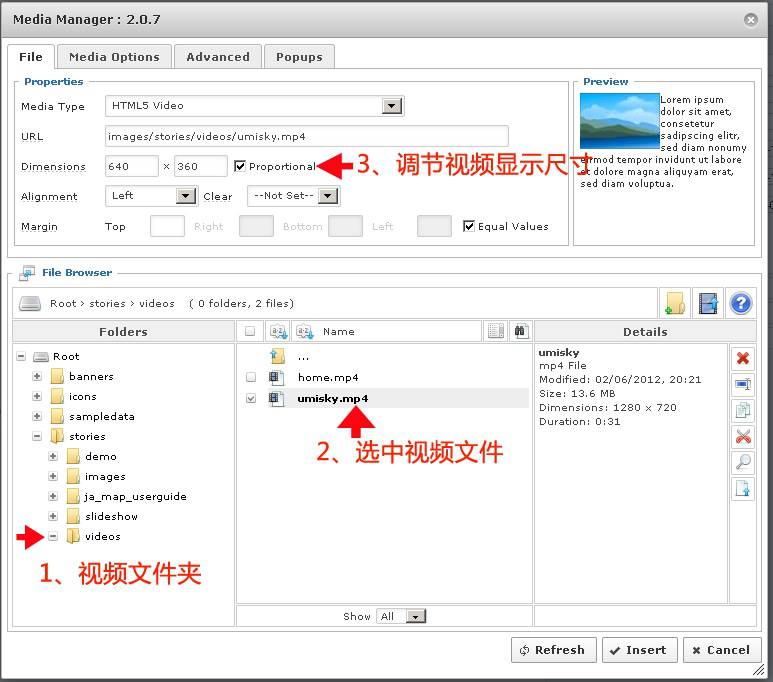Close the Media Manager dialog
Image resolution: width=773 pixels, height=682 pixels.
750,19
